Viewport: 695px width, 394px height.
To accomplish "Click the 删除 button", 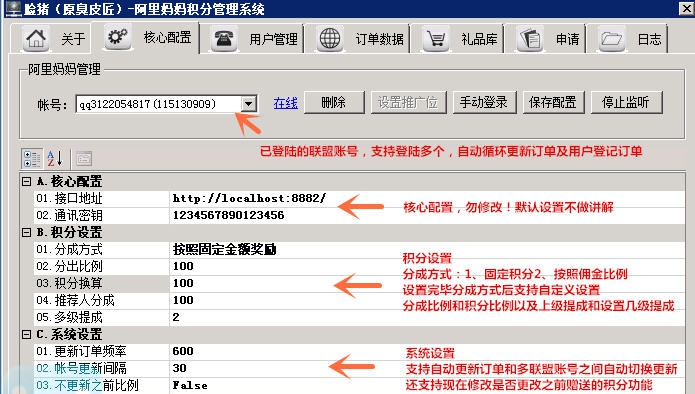I will point(334,102).
